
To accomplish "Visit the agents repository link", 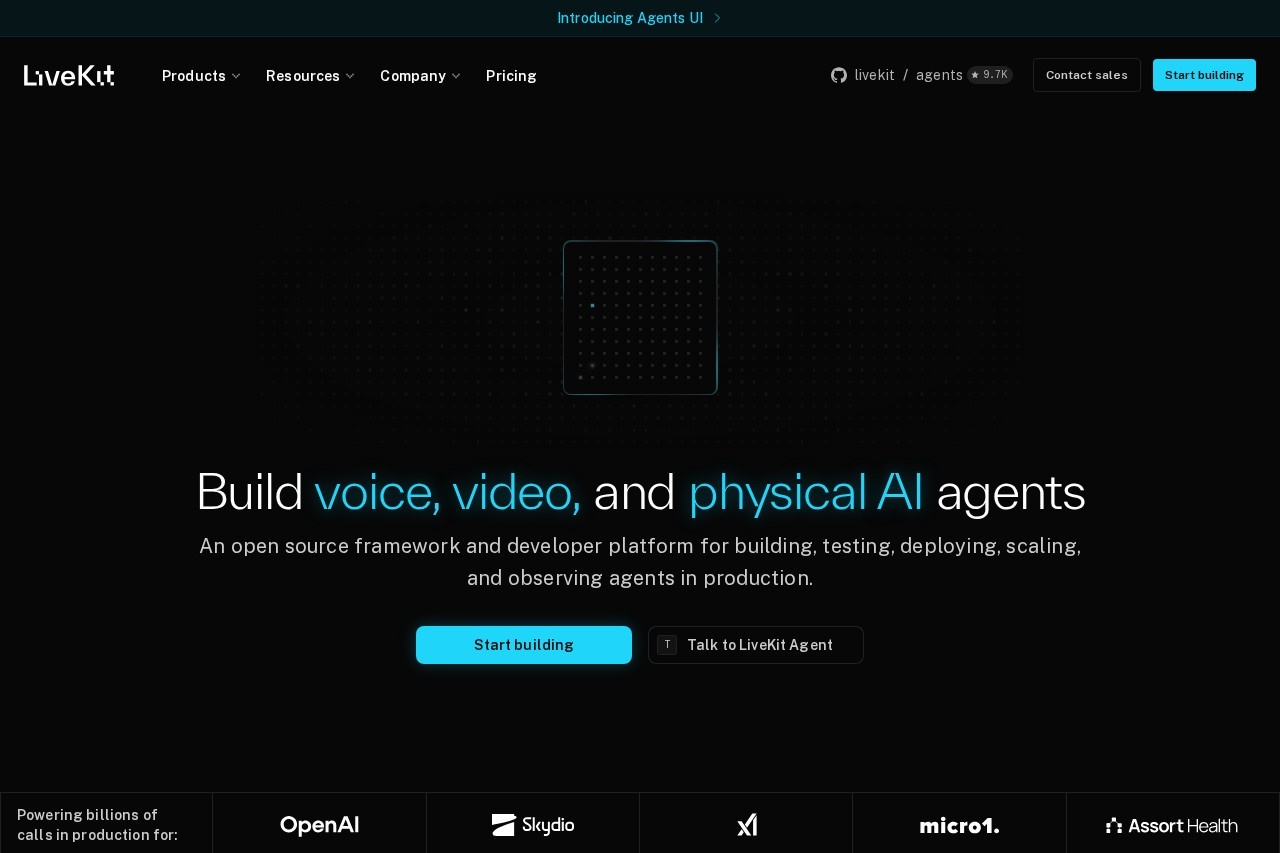I will click(x=939, y=75).
